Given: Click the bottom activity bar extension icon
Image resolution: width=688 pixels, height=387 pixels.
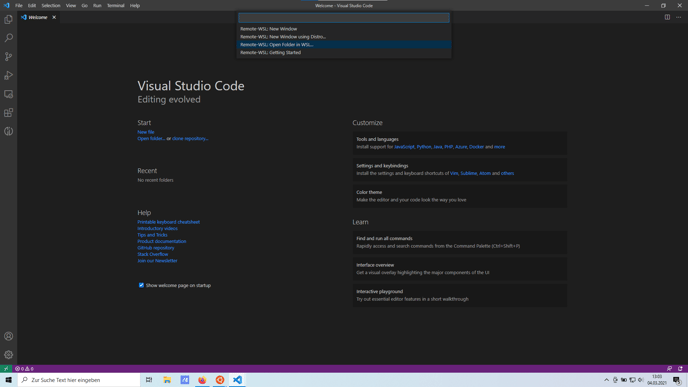Looking at the screenshot, I should coord(8,131).
